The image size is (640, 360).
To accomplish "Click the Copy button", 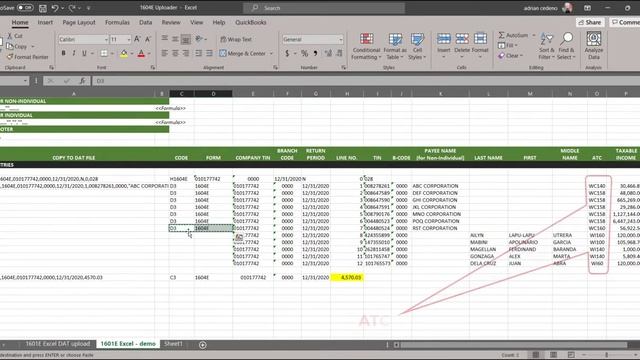I will (17, 47).
